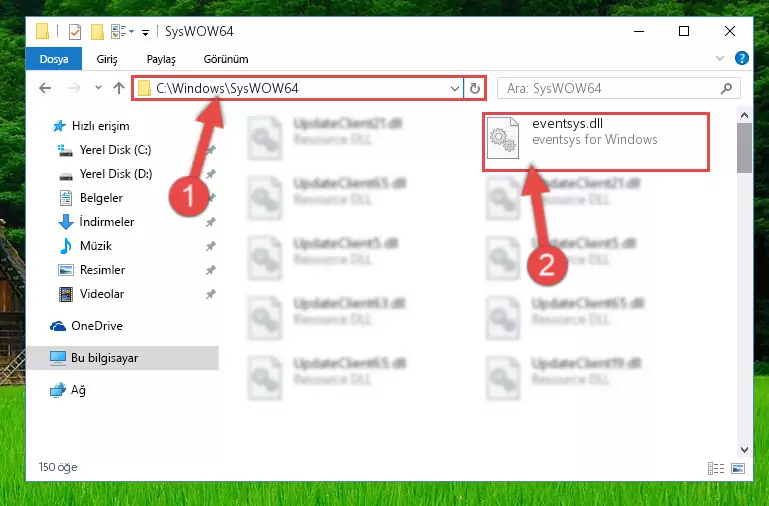The width and height of the screenshot is (769, 506).
Task: Click the New folder icon in title bar
Action: click(97, 32)
